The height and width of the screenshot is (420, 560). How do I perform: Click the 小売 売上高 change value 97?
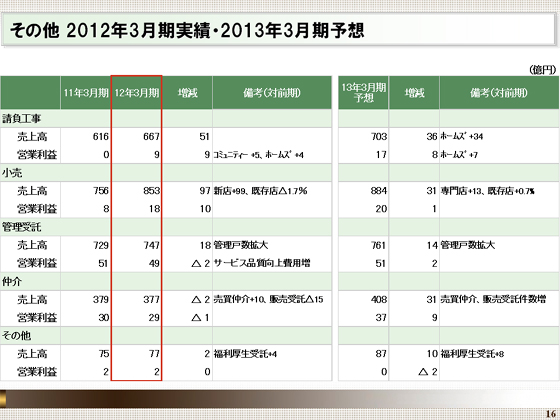[205, 191]
